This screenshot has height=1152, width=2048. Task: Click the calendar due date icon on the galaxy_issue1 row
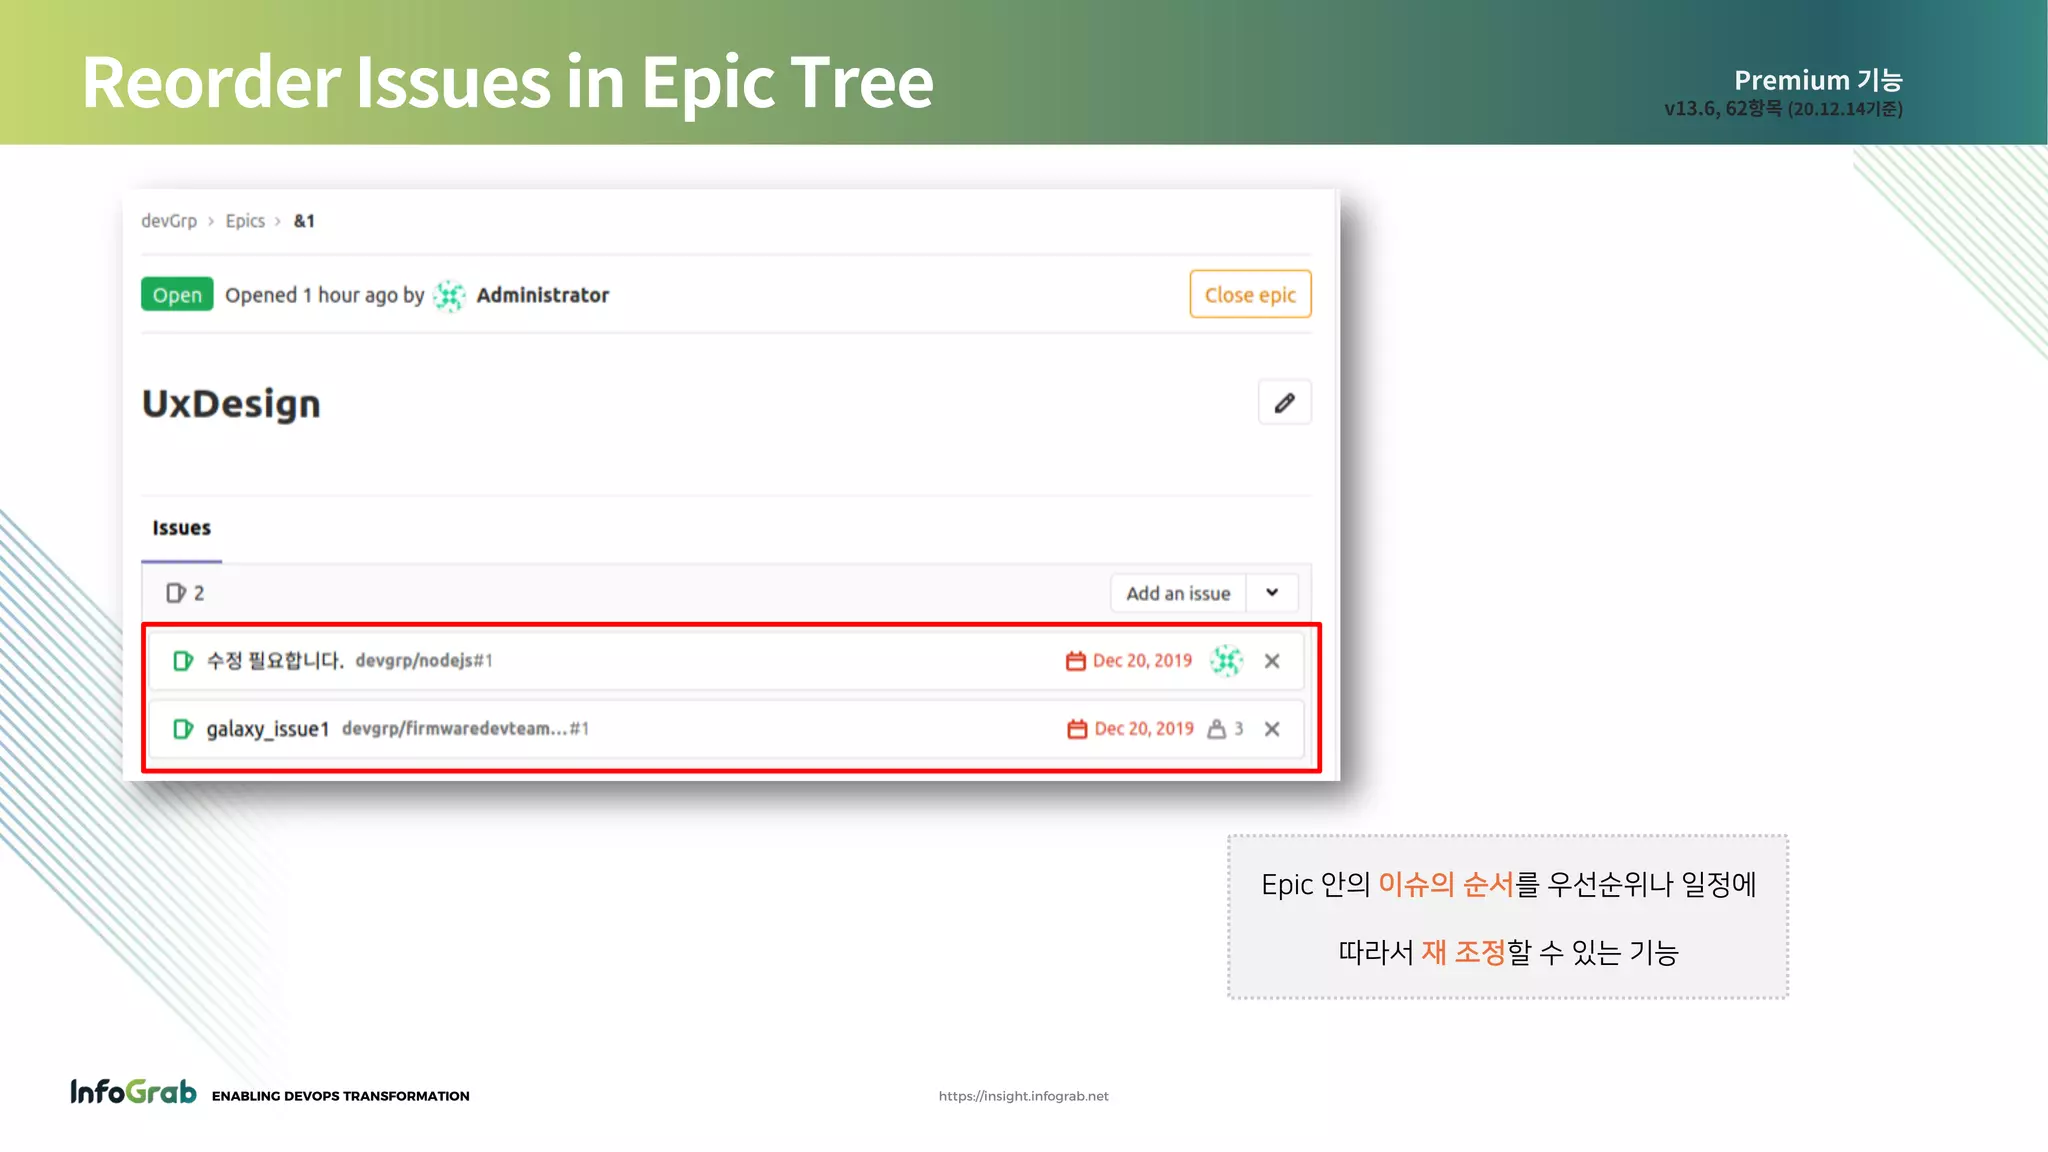coord(1077,729)
